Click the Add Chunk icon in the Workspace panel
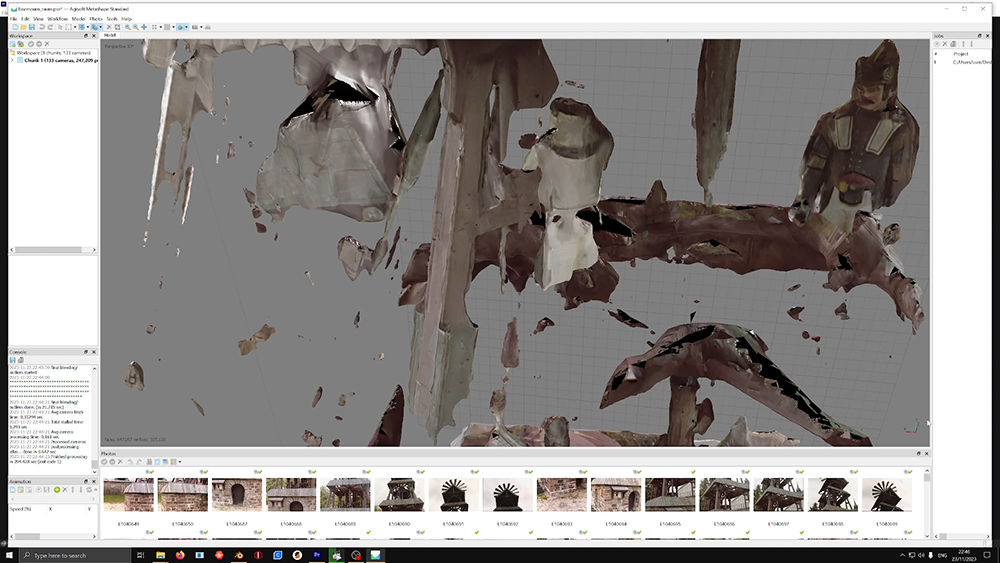1000x563 pixels. click(x=14, y=44)
